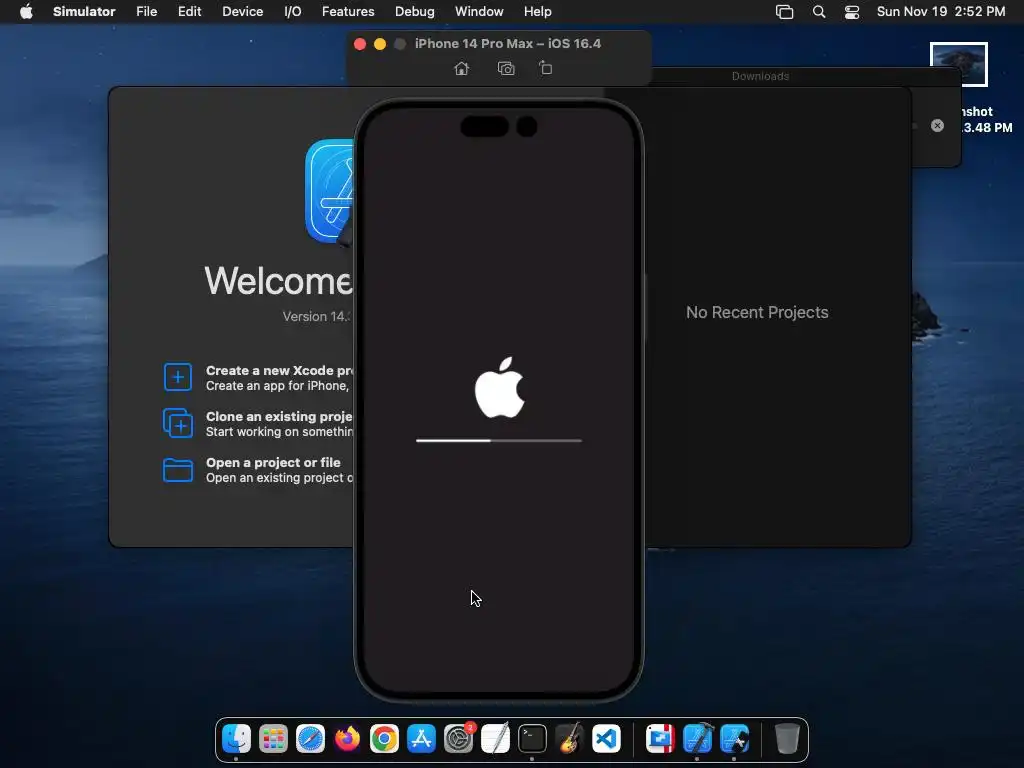Screen dimensions: 1024x768
Task: Click the iOS boot progress bar
Action: pos(499,441)
